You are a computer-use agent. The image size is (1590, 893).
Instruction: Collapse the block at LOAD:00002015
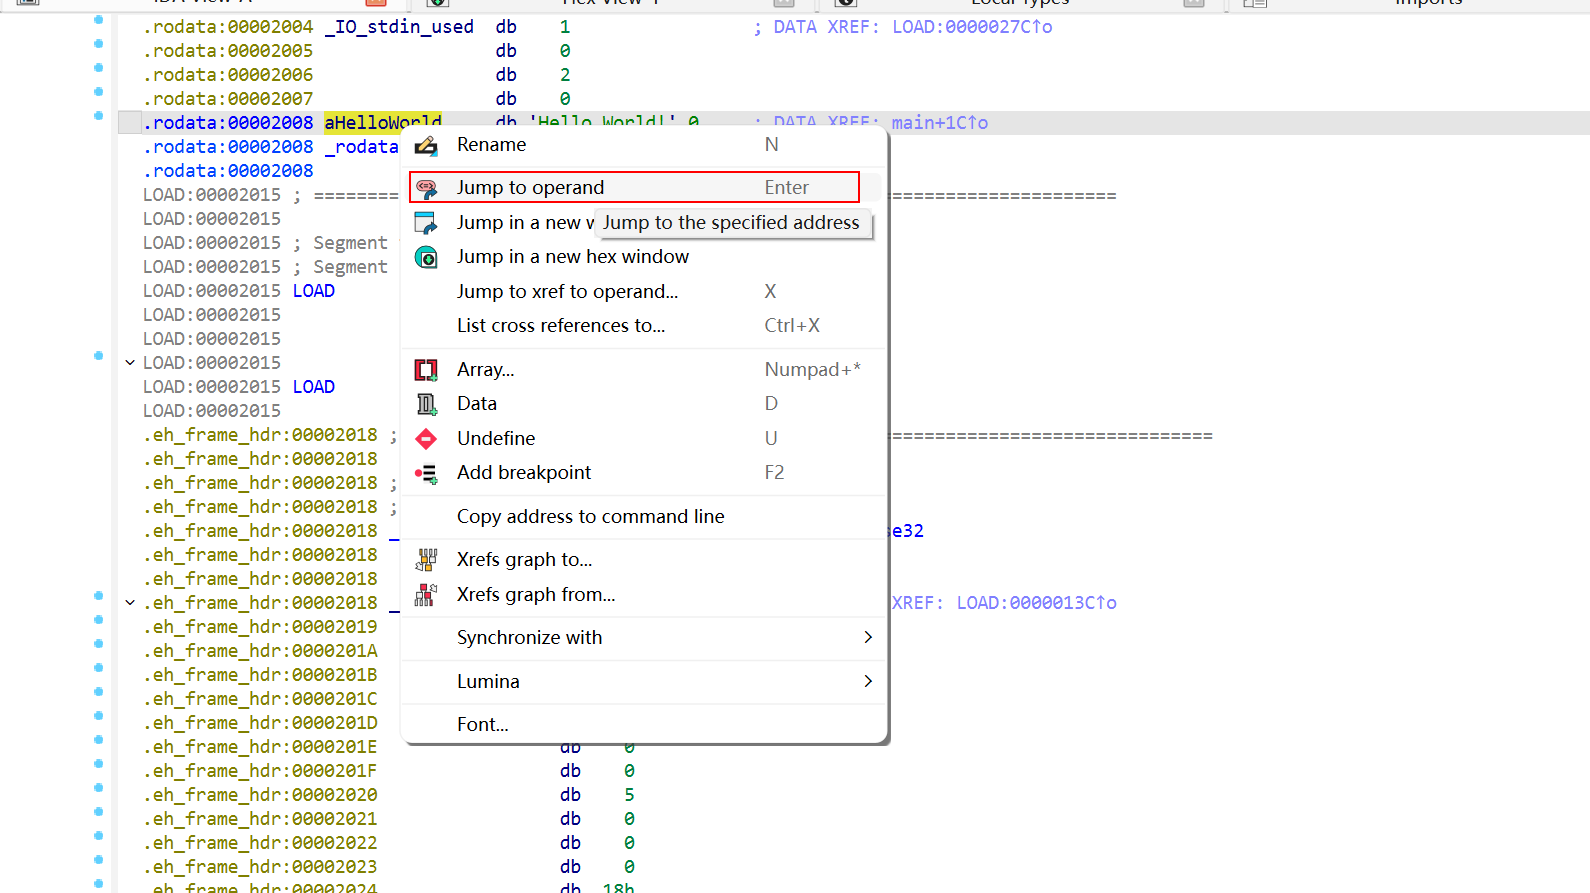pos(130,363)
